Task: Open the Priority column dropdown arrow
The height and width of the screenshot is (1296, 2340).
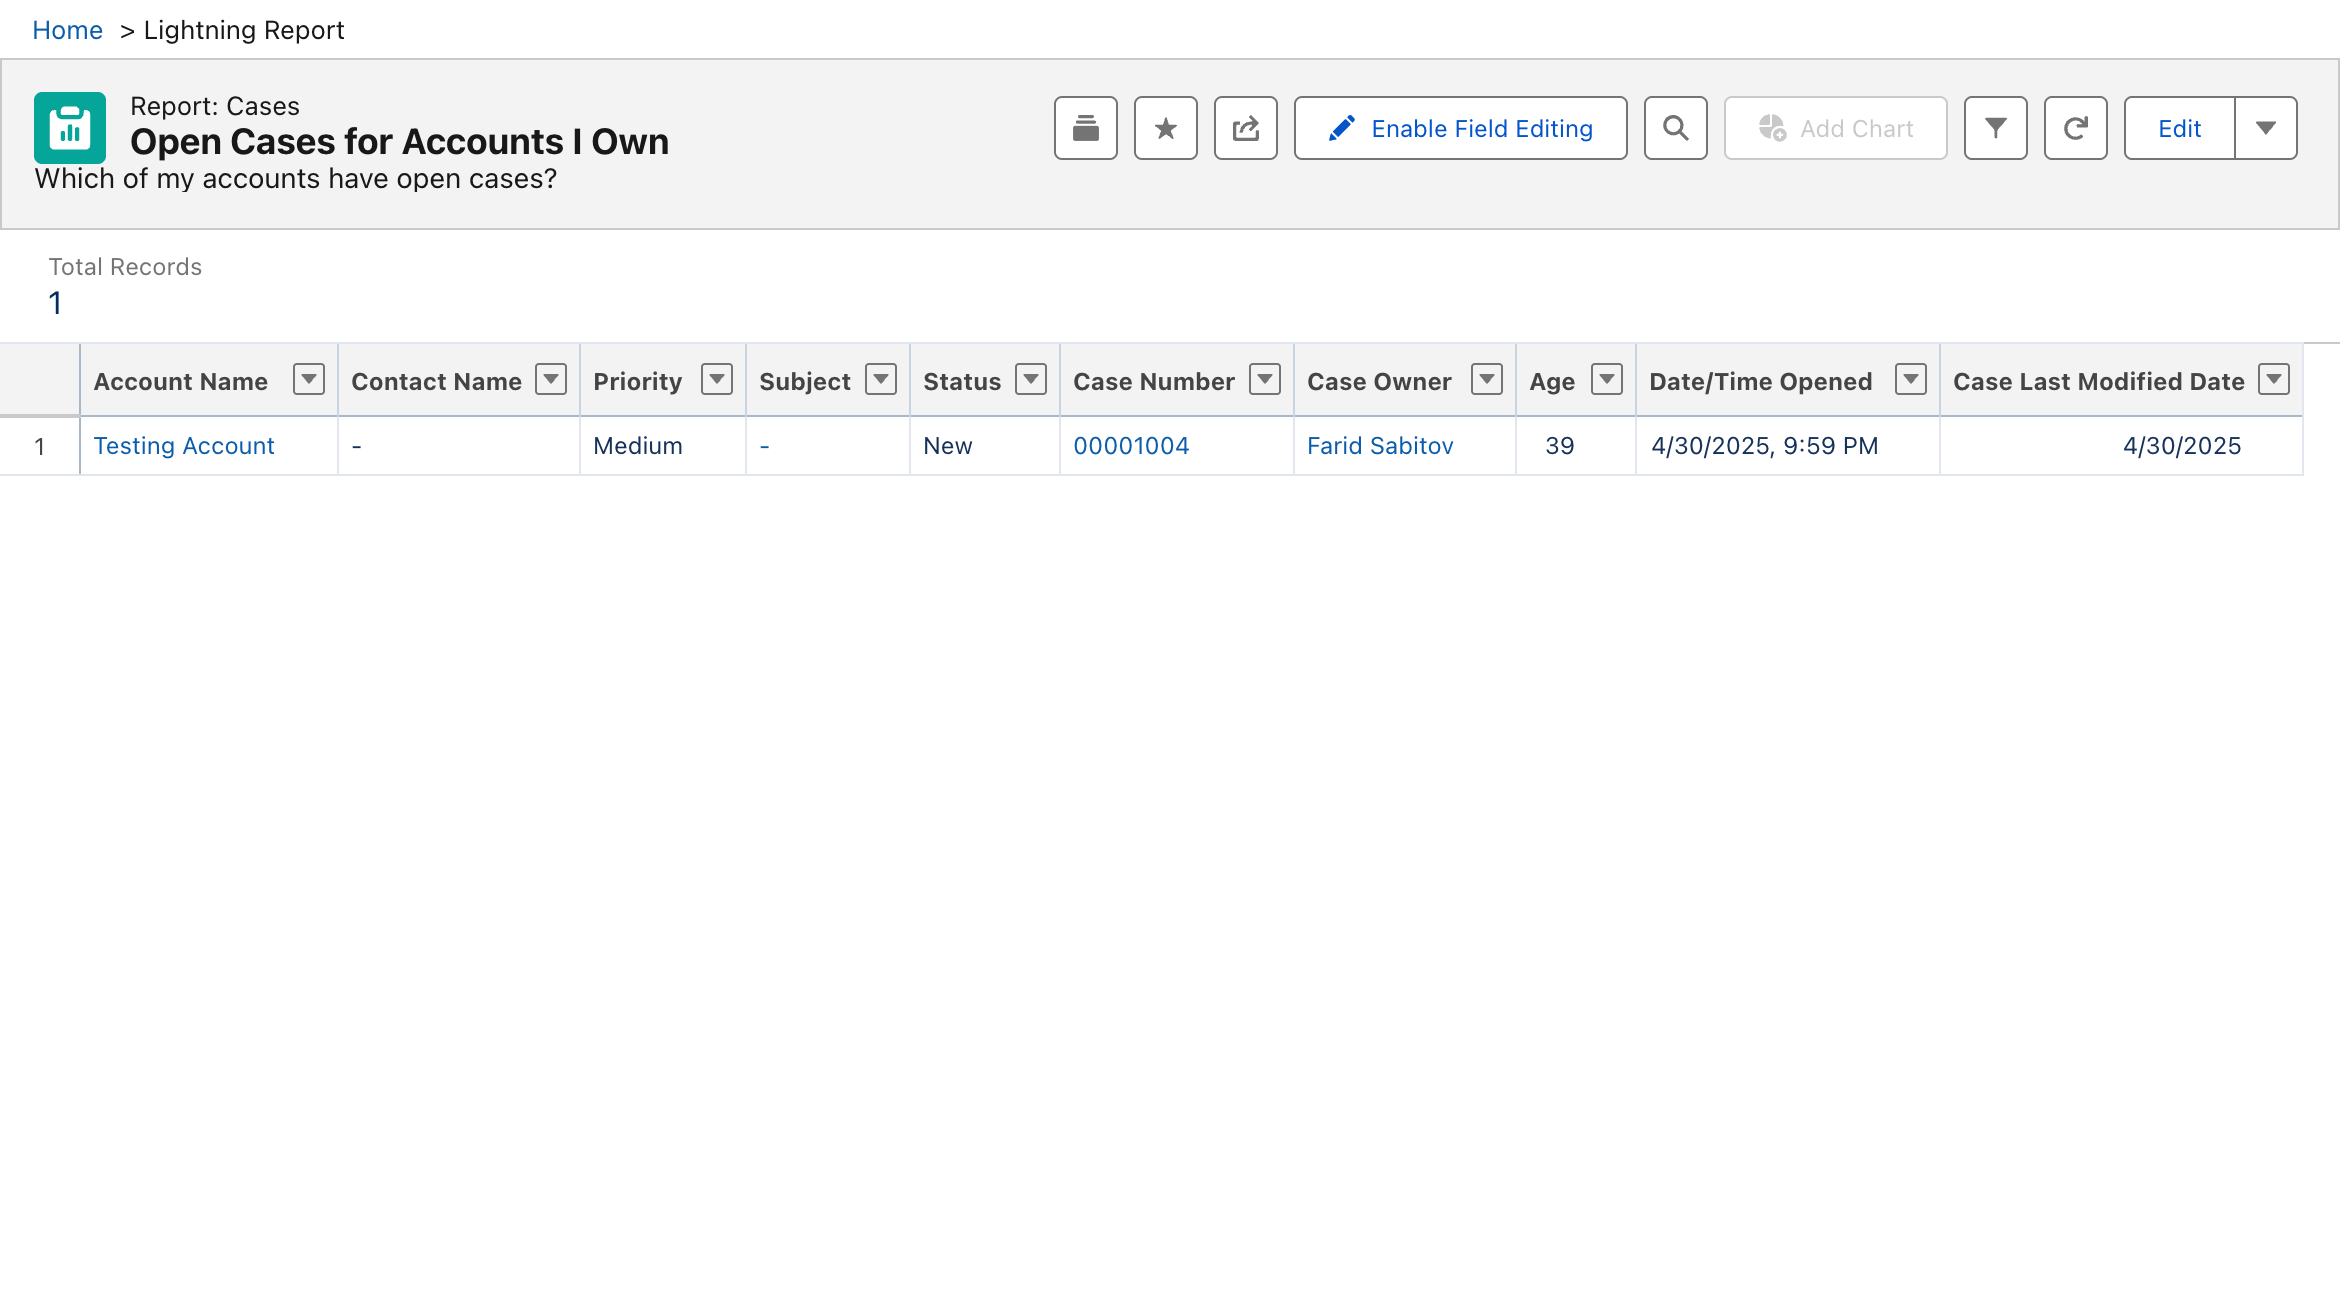Action: [x=717, y=380]
